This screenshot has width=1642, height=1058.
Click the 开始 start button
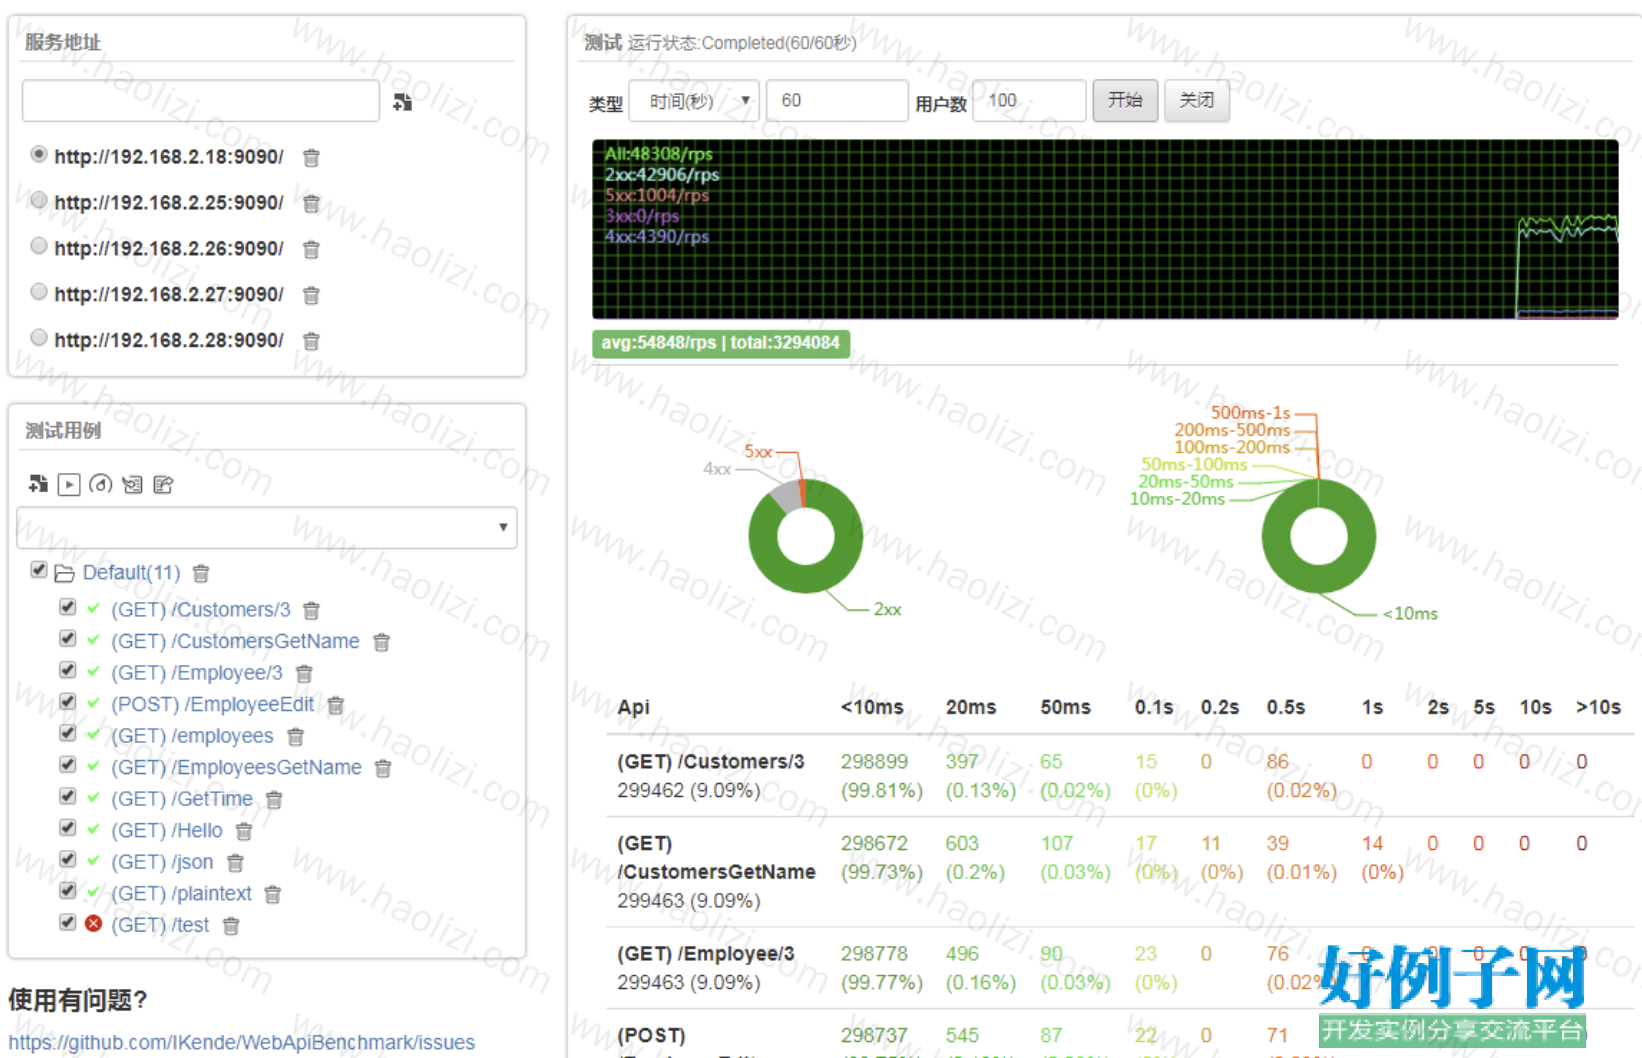[x=1125, y=101]
